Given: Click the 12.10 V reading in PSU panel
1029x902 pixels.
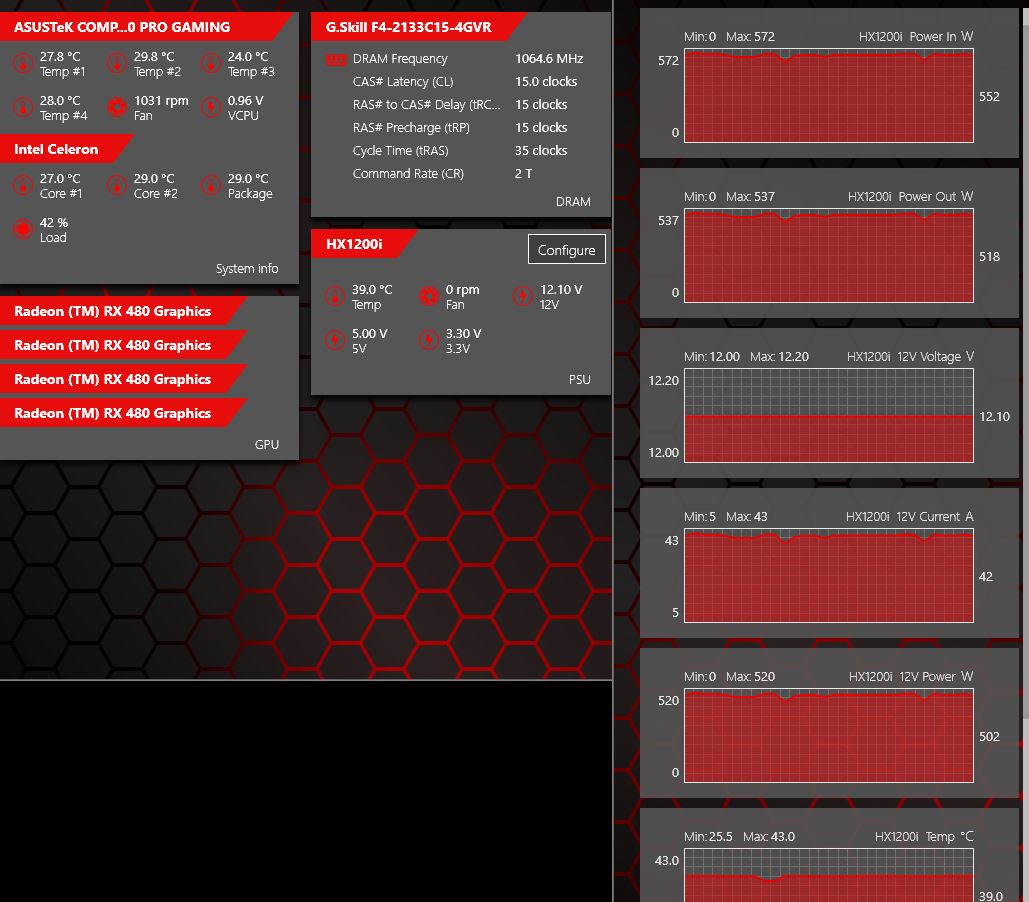Looking at the screenshot, I should tap(561, 290).
